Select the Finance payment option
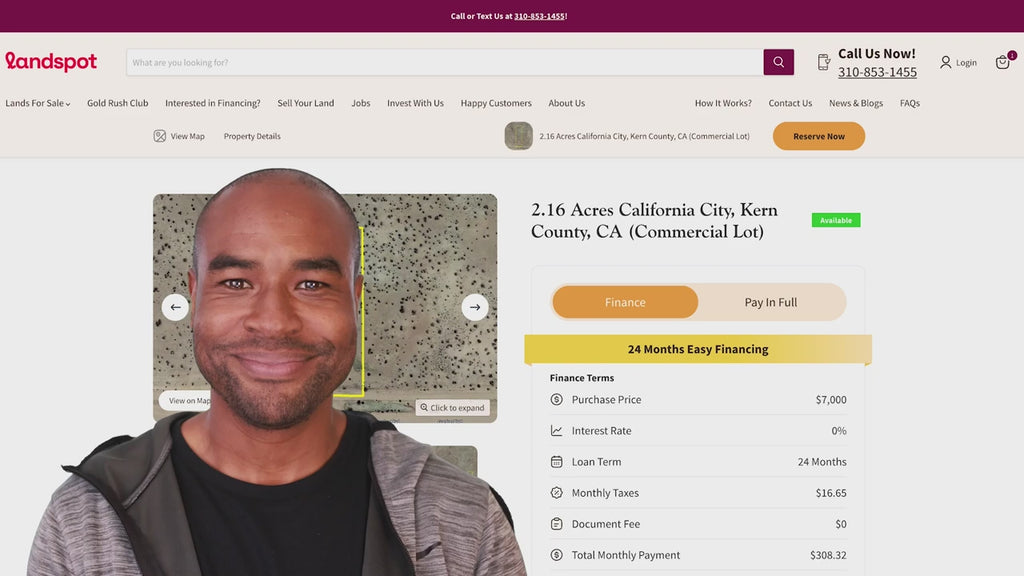The height and width of the screenshot is (576, 1024). tap(625, 302)
